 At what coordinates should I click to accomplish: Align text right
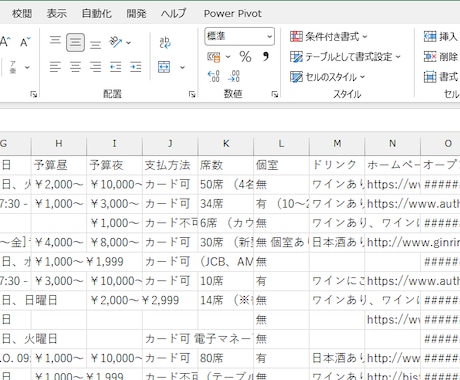(95, 67)
